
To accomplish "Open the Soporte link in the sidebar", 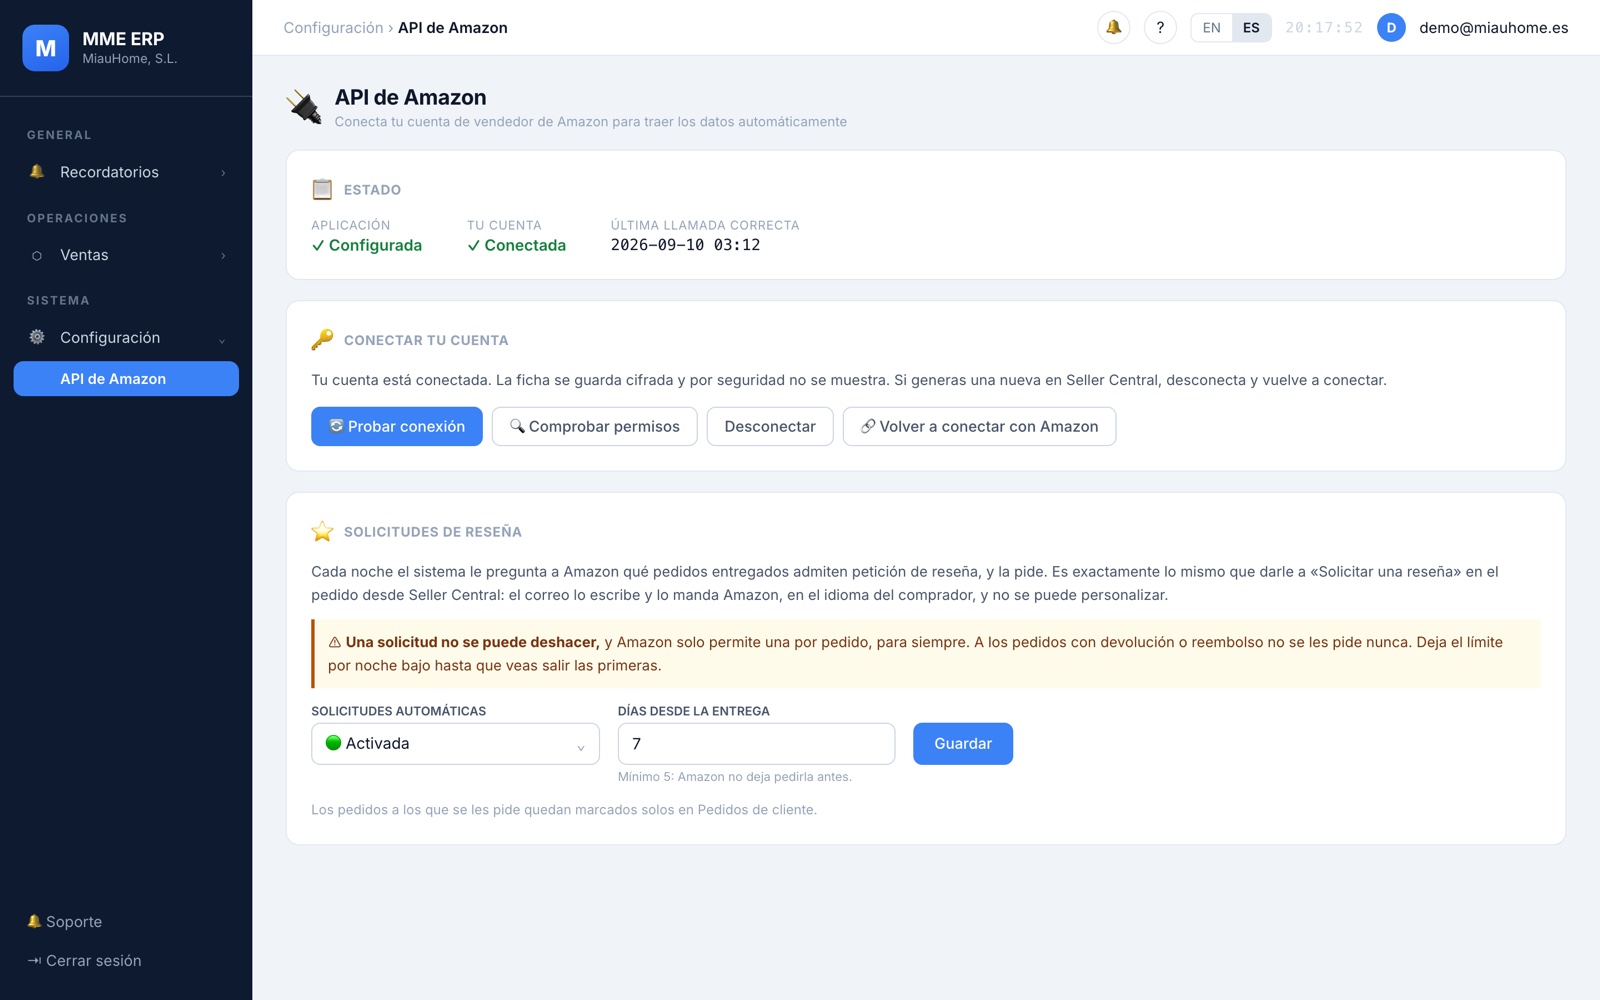I will tap(65, 922).
